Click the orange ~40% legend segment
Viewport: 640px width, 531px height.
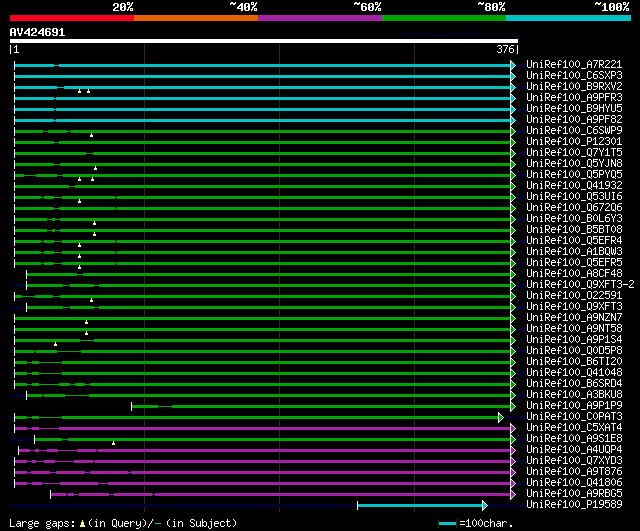[196, 18]
